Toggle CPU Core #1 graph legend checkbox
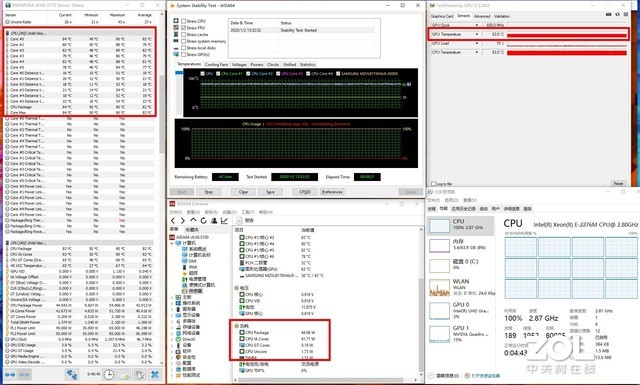The image size is (640, 385). [x=218, y=73]
